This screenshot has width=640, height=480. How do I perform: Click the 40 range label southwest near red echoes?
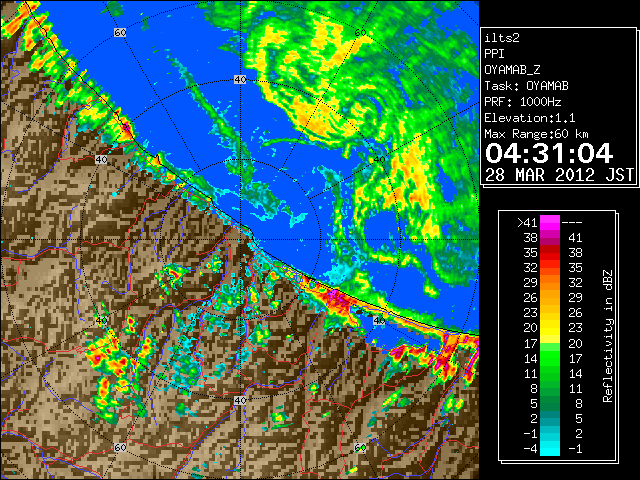click(x=101, y=320)
